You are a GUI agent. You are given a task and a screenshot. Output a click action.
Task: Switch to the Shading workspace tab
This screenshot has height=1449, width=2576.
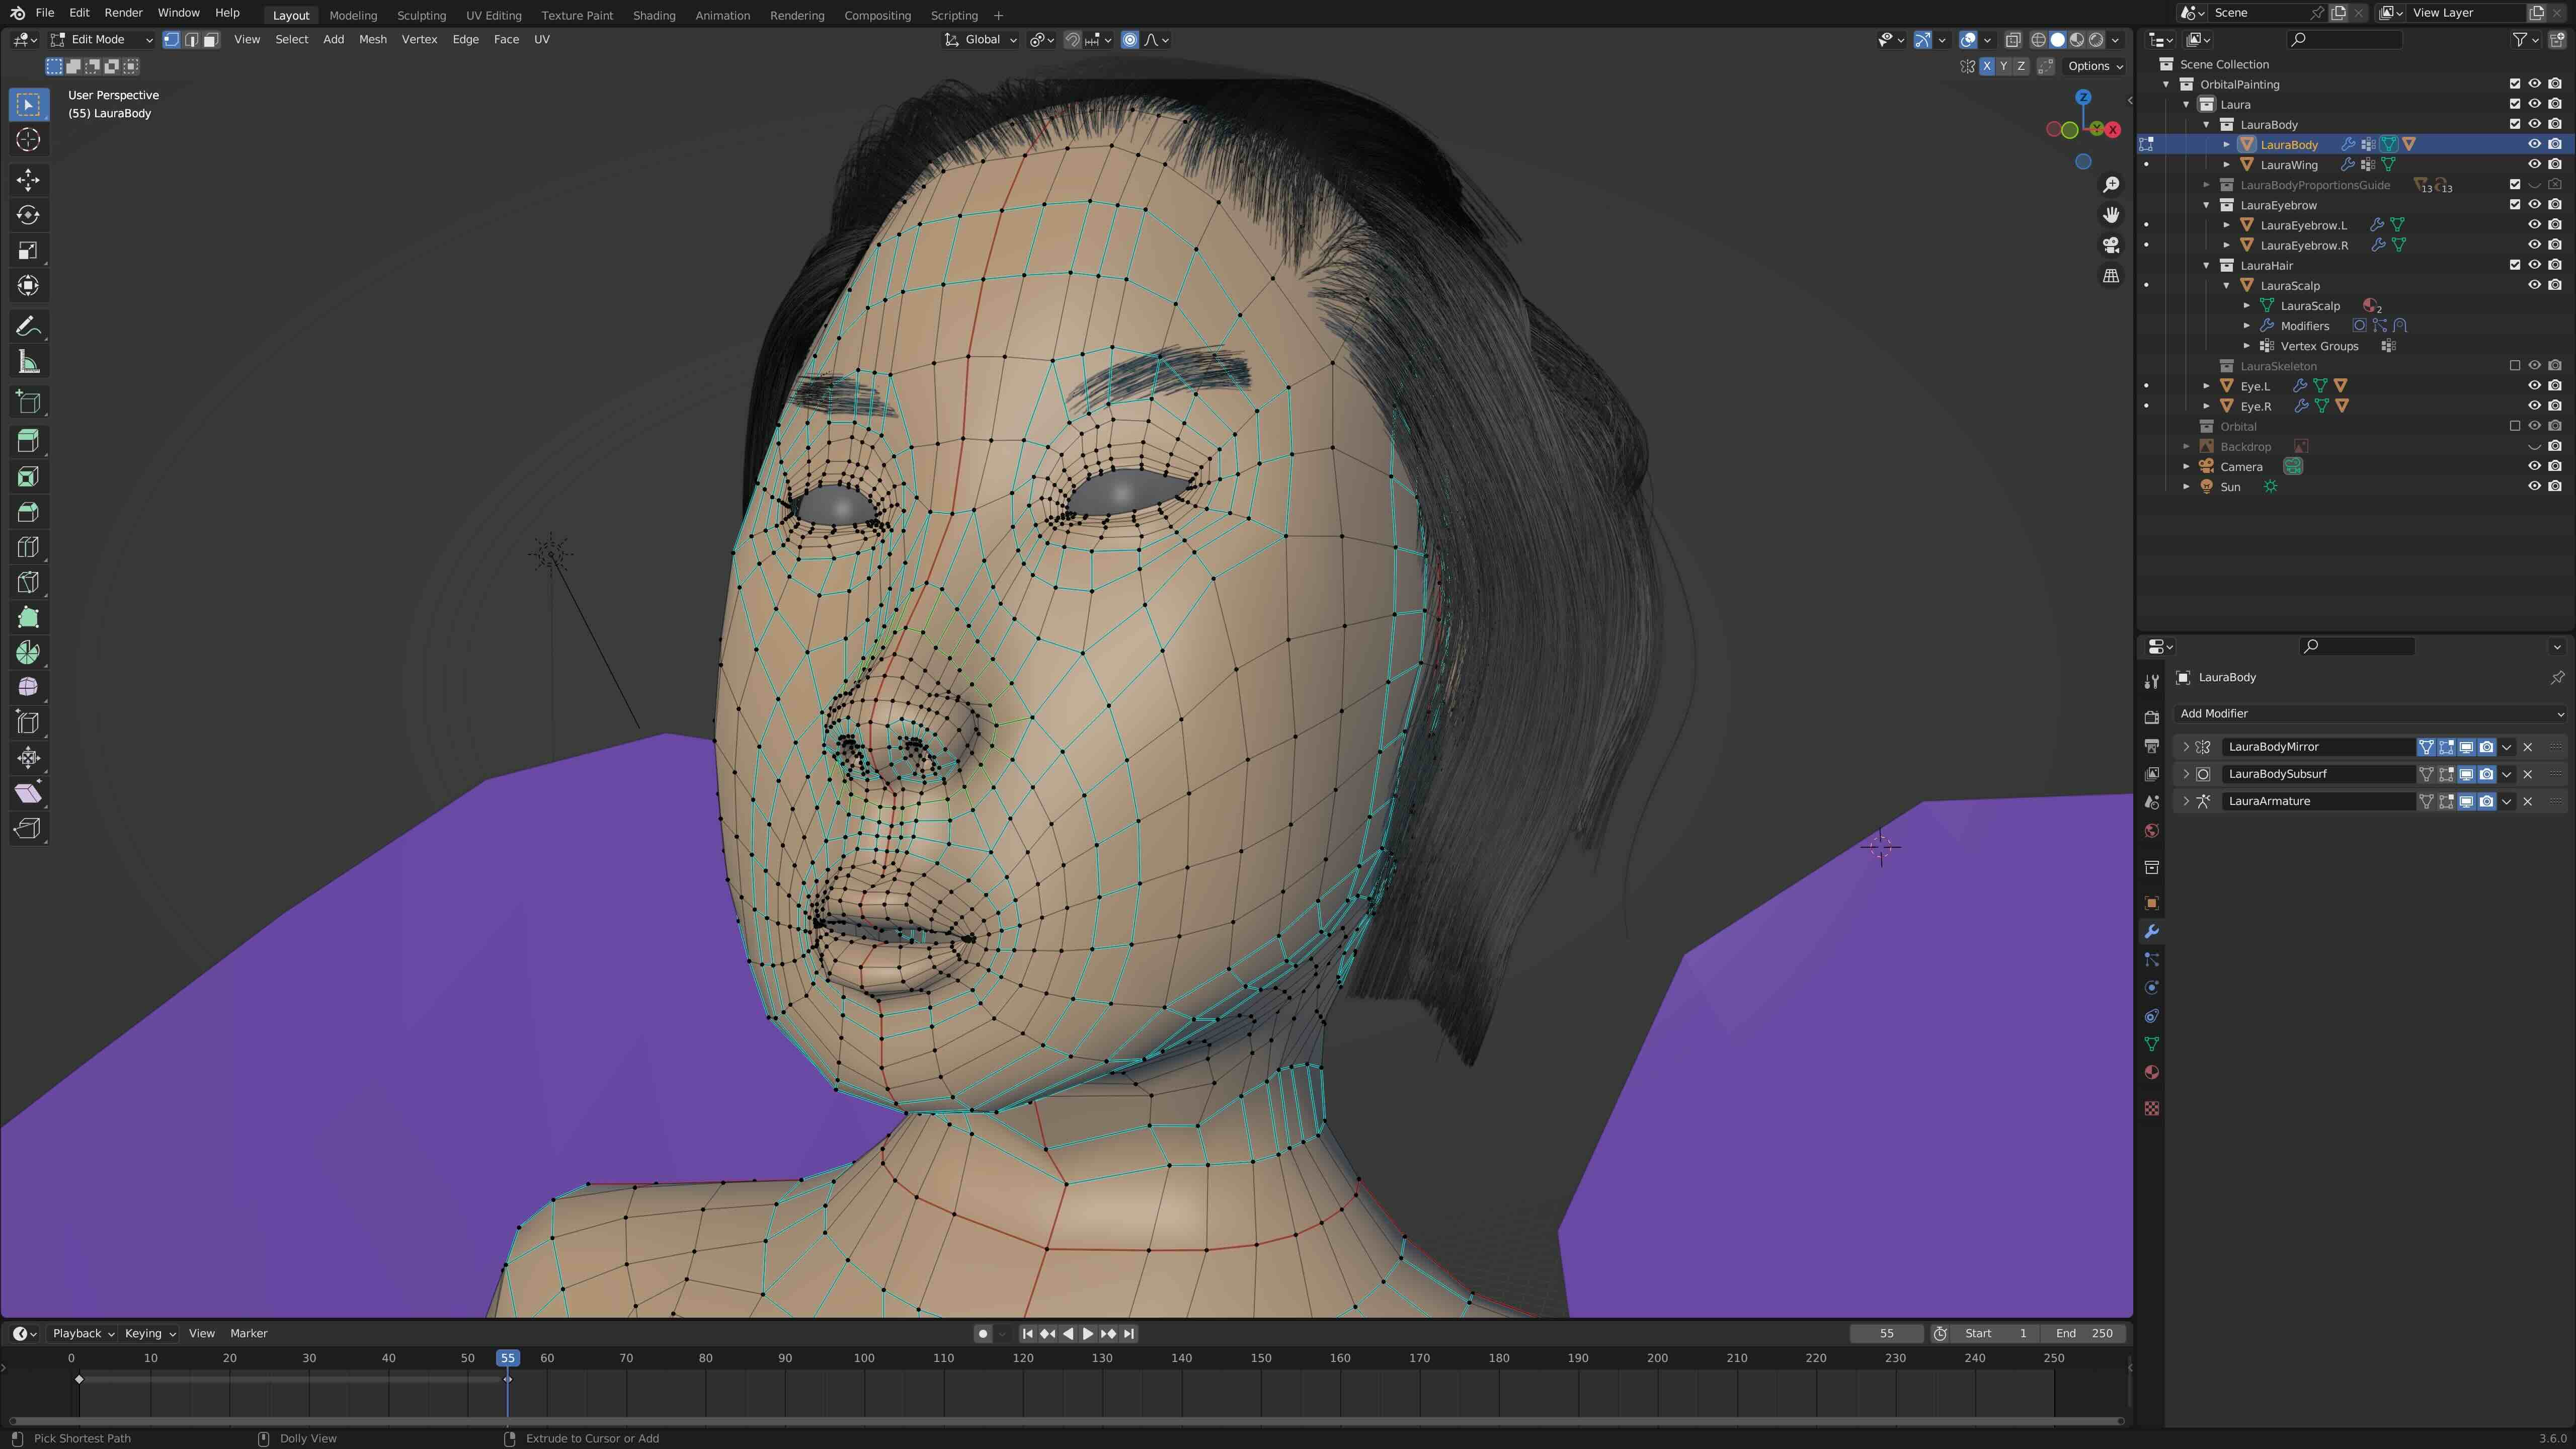tap(654, 15)
